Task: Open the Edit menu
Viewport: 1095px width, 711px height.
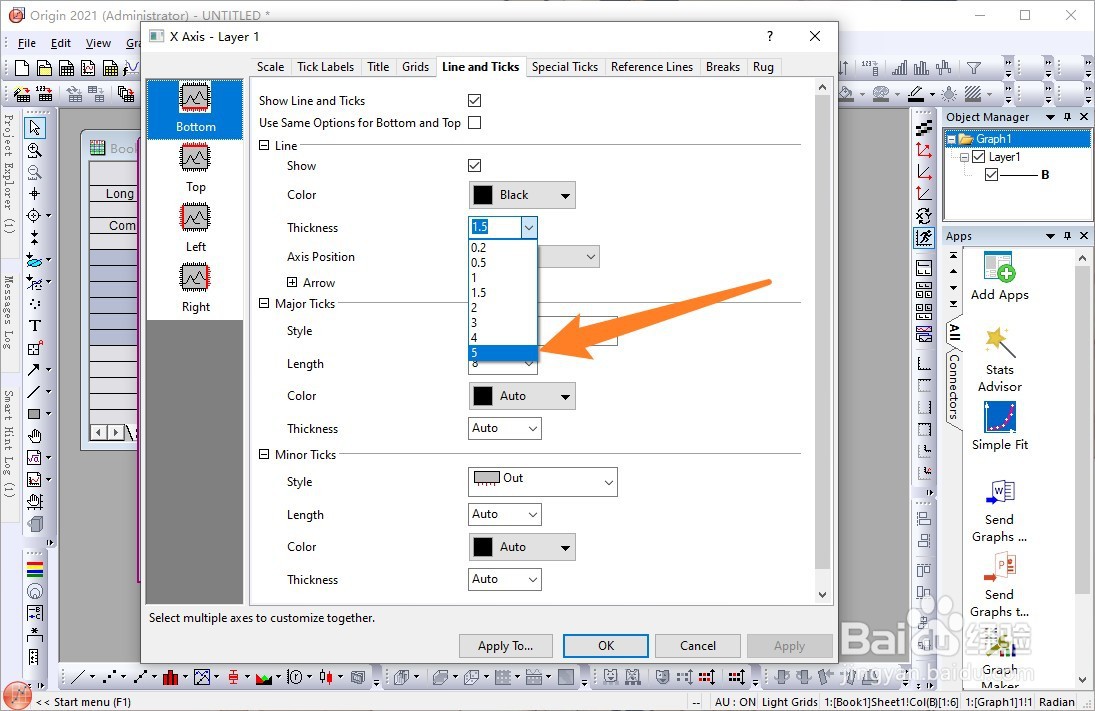Action: tap(61, 43)
